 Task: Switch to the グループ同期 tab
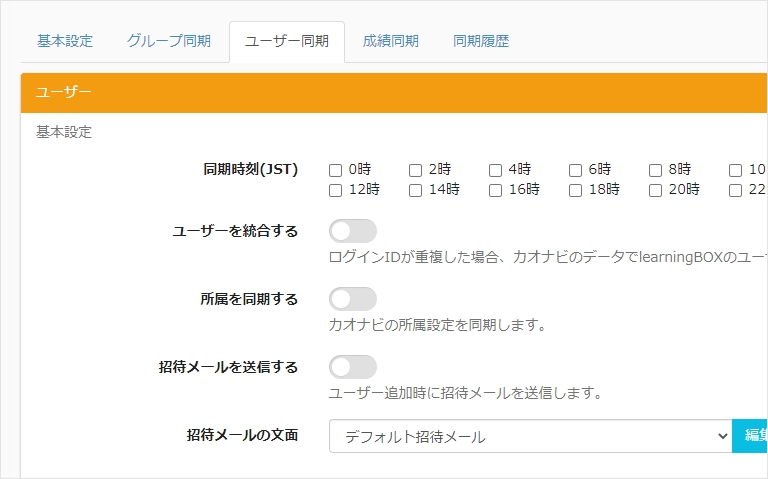click(168, 41)
